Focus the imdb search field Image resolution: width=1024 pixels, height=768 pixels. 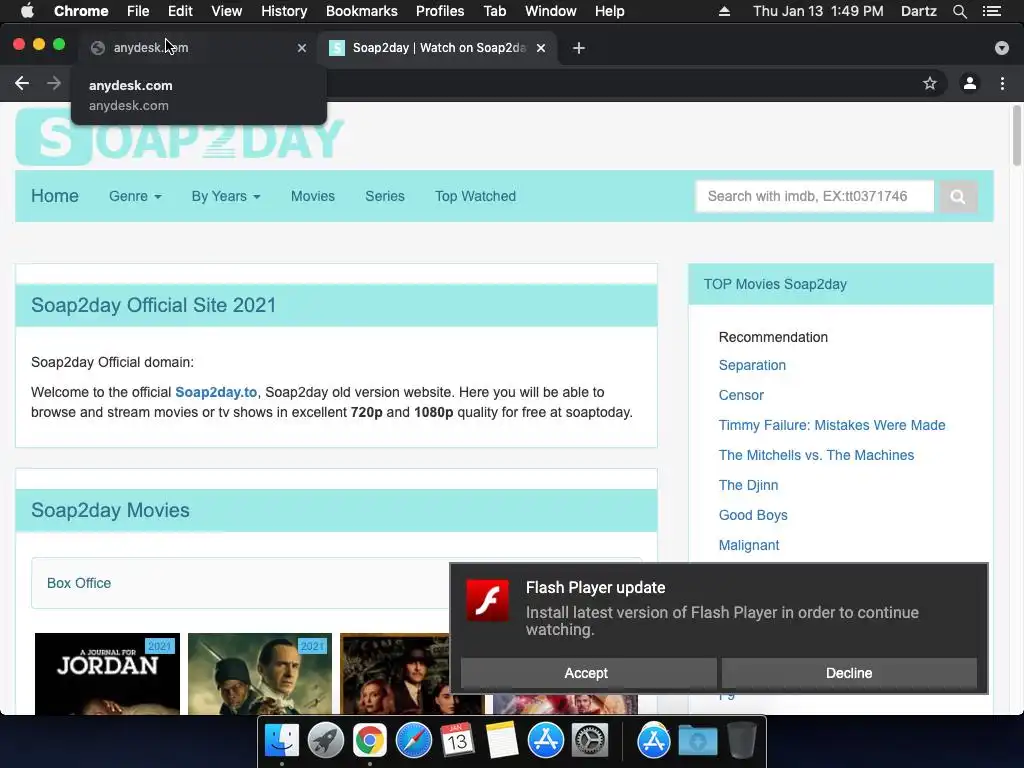[815, 197]
